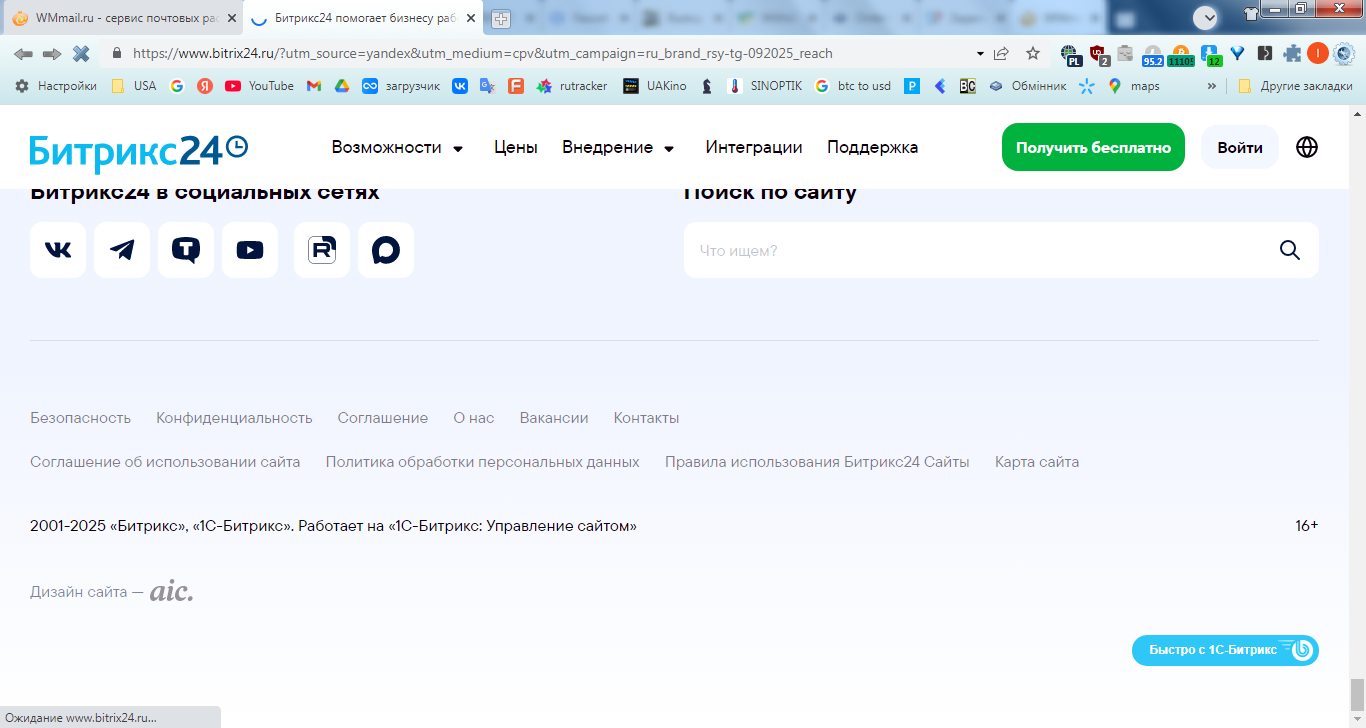Click the Получить бесплатно button

pos(1093,147)
